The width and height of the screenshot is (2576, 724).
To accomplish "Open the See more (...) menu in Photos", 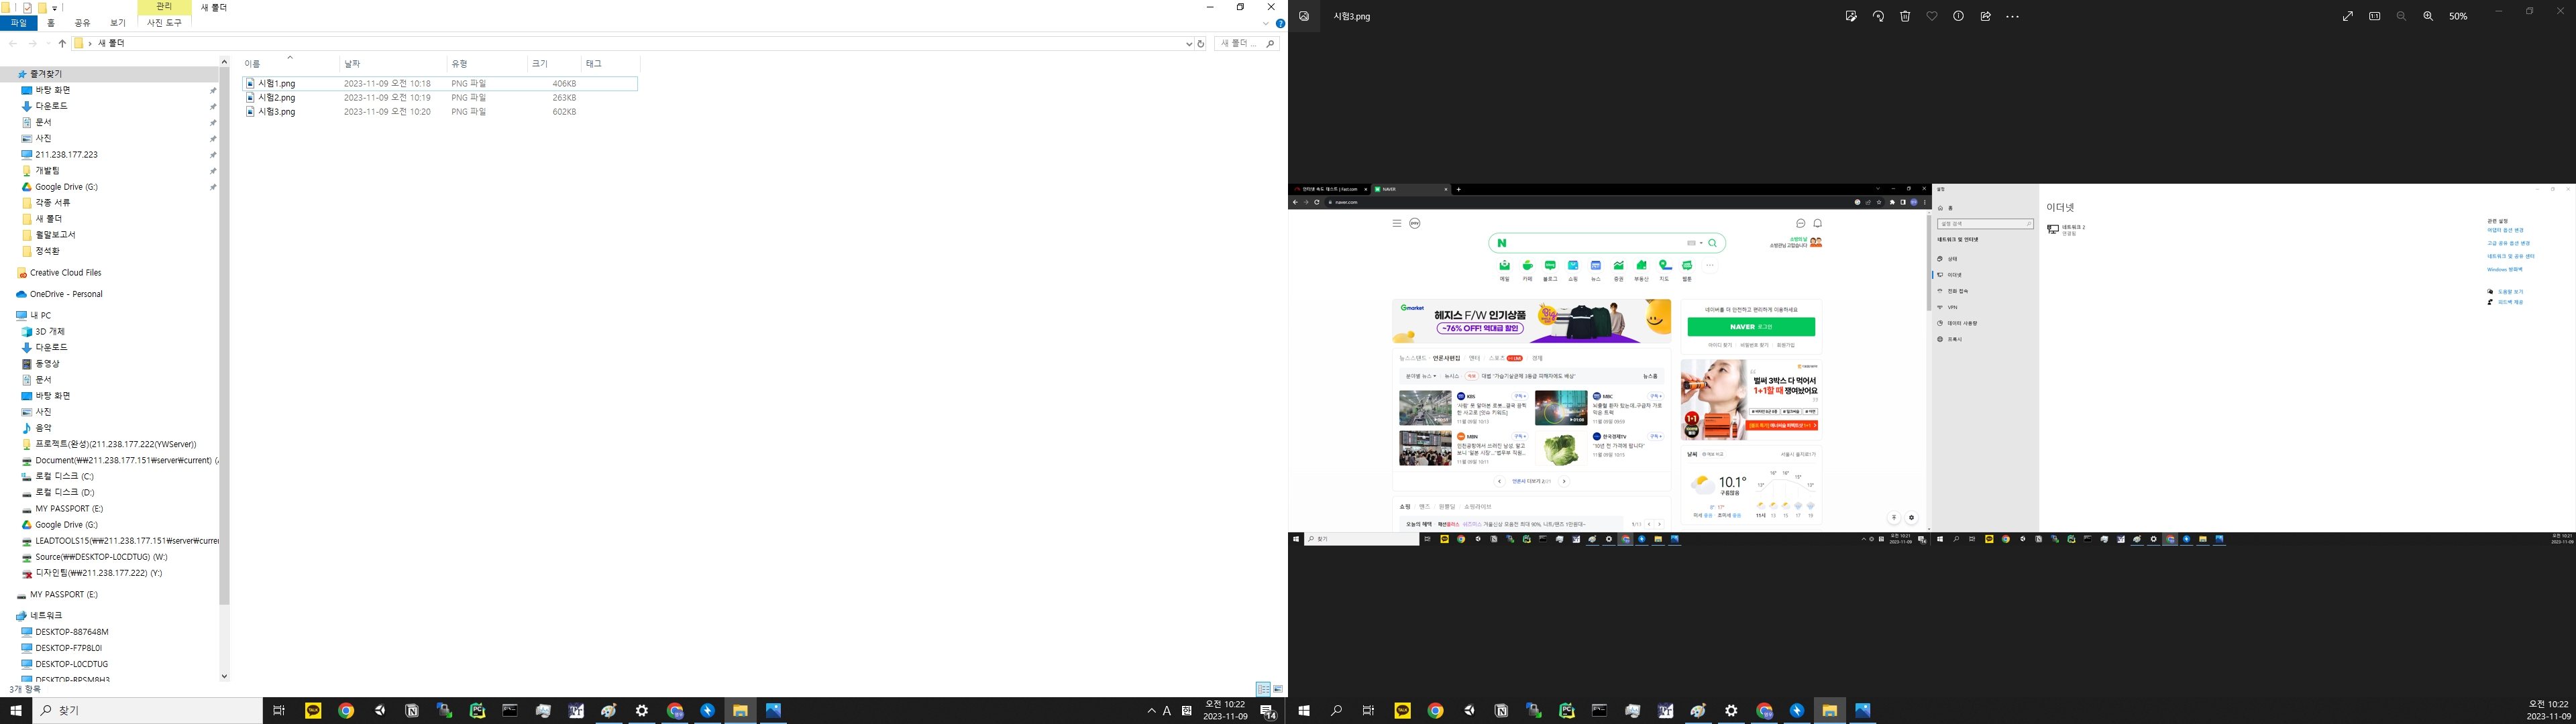I will [2013, 16].
